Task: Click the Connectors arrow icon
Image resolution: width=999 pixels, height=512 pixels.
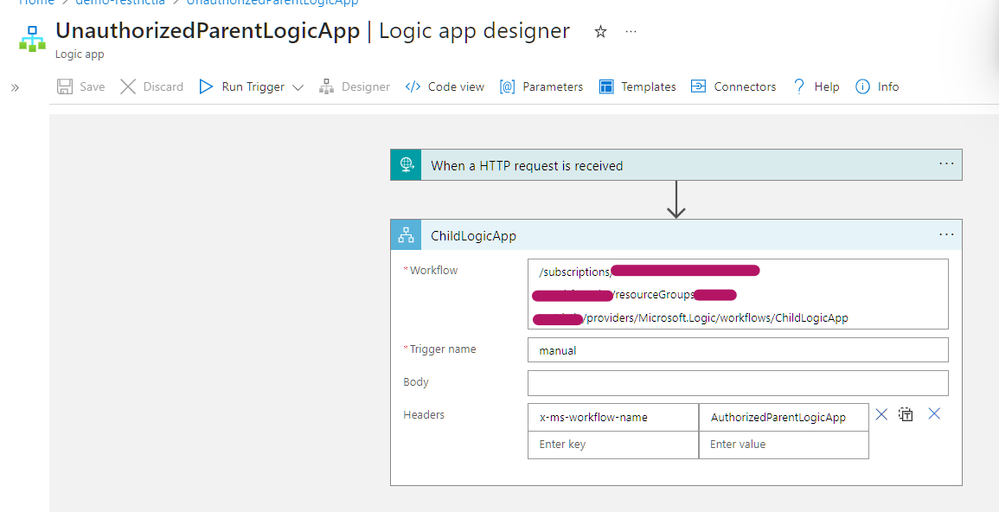Action: click(698, 87)
